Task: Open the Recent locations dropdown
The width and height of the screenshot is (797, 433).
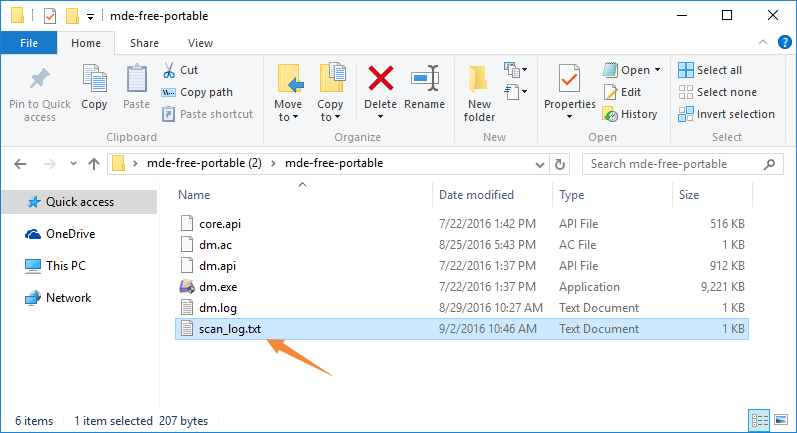Action: (73, 164)
